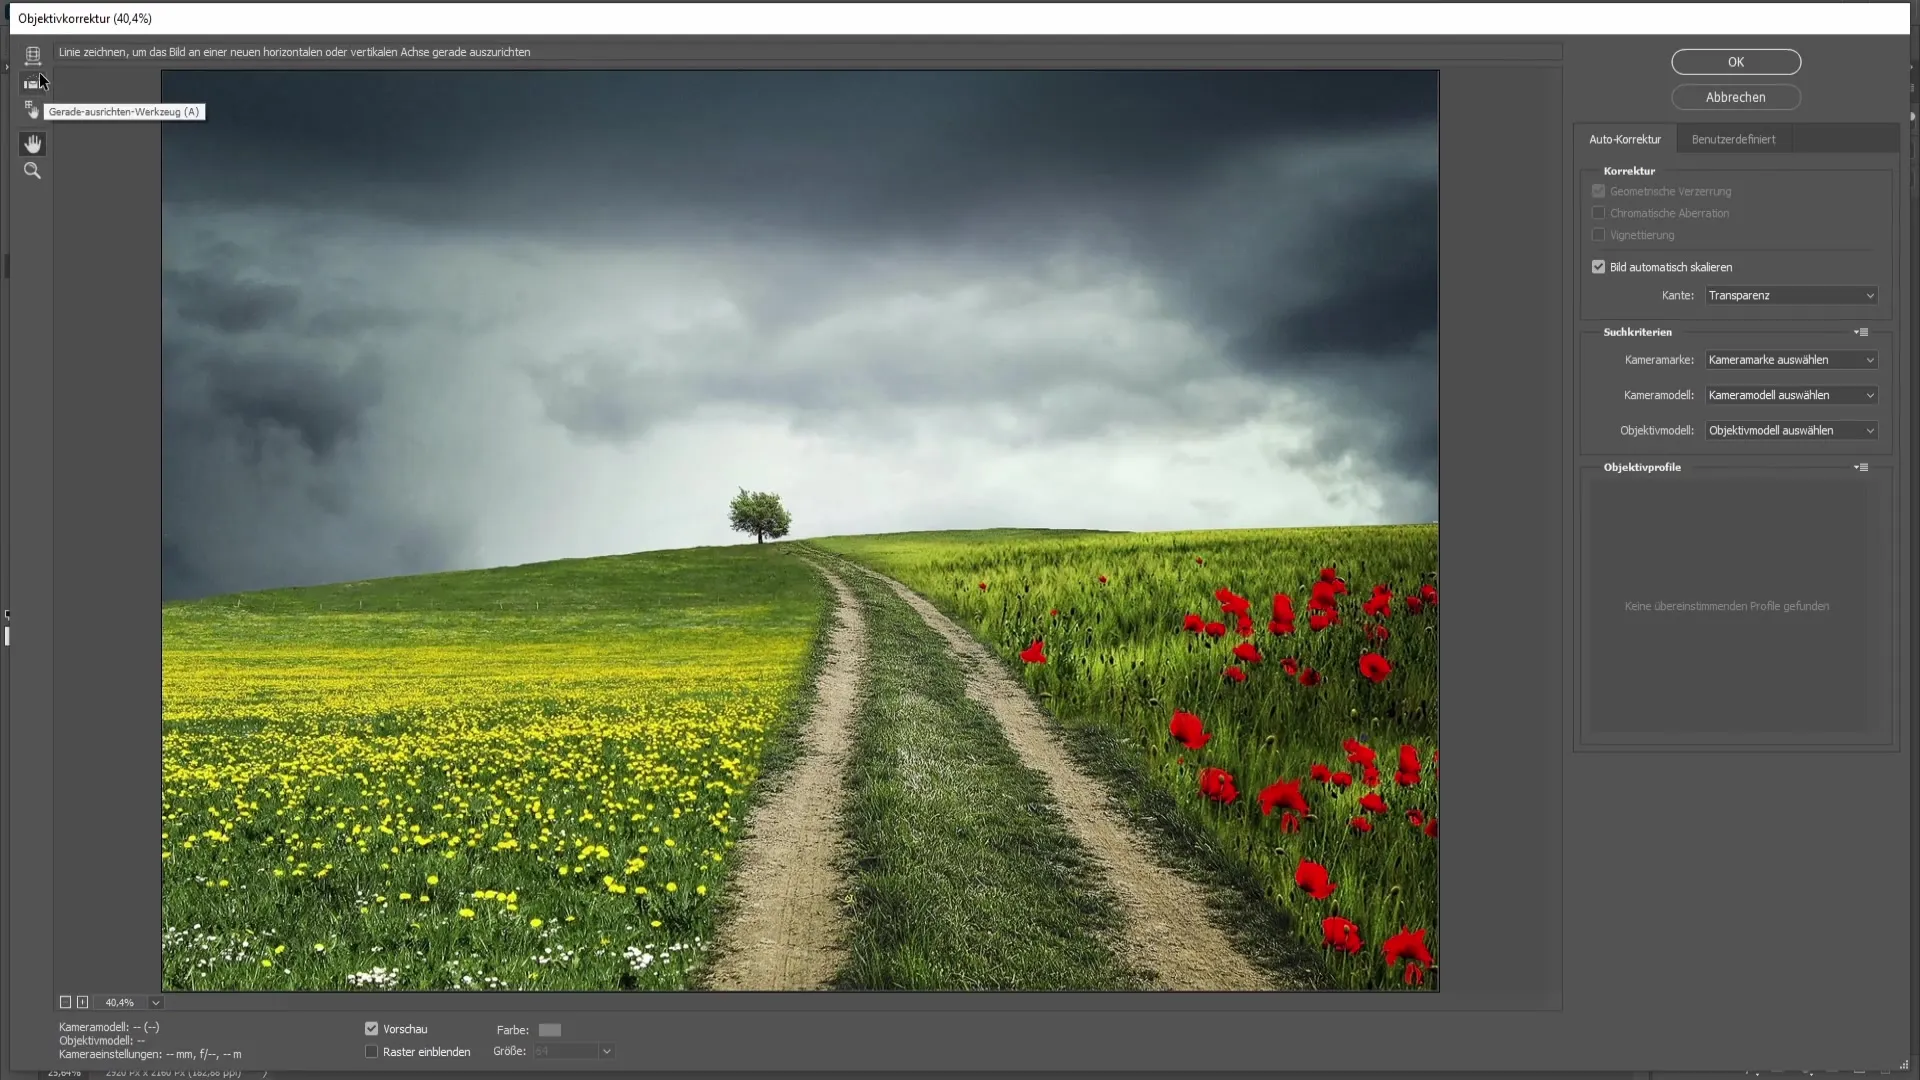
Task: Open the Objektivmodell auswählen dropdown
Action: pyautogui.click(x=1791, y=431)
